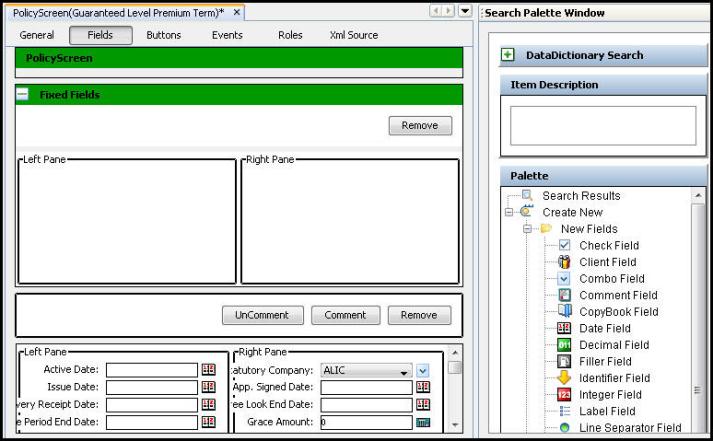Click the Issue Date input field

point(152,387)
